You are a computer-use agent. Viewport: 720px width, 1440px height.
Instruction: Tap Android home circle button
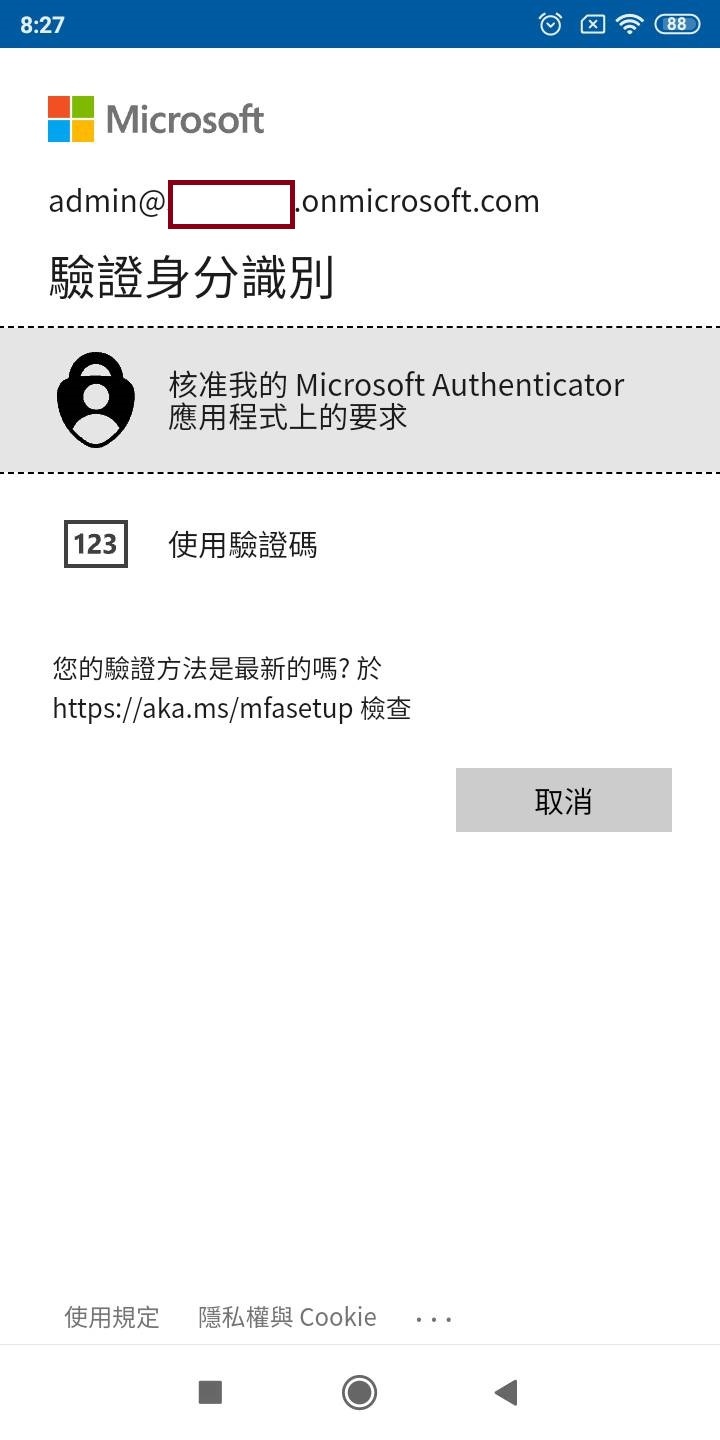click(359, 1392)
